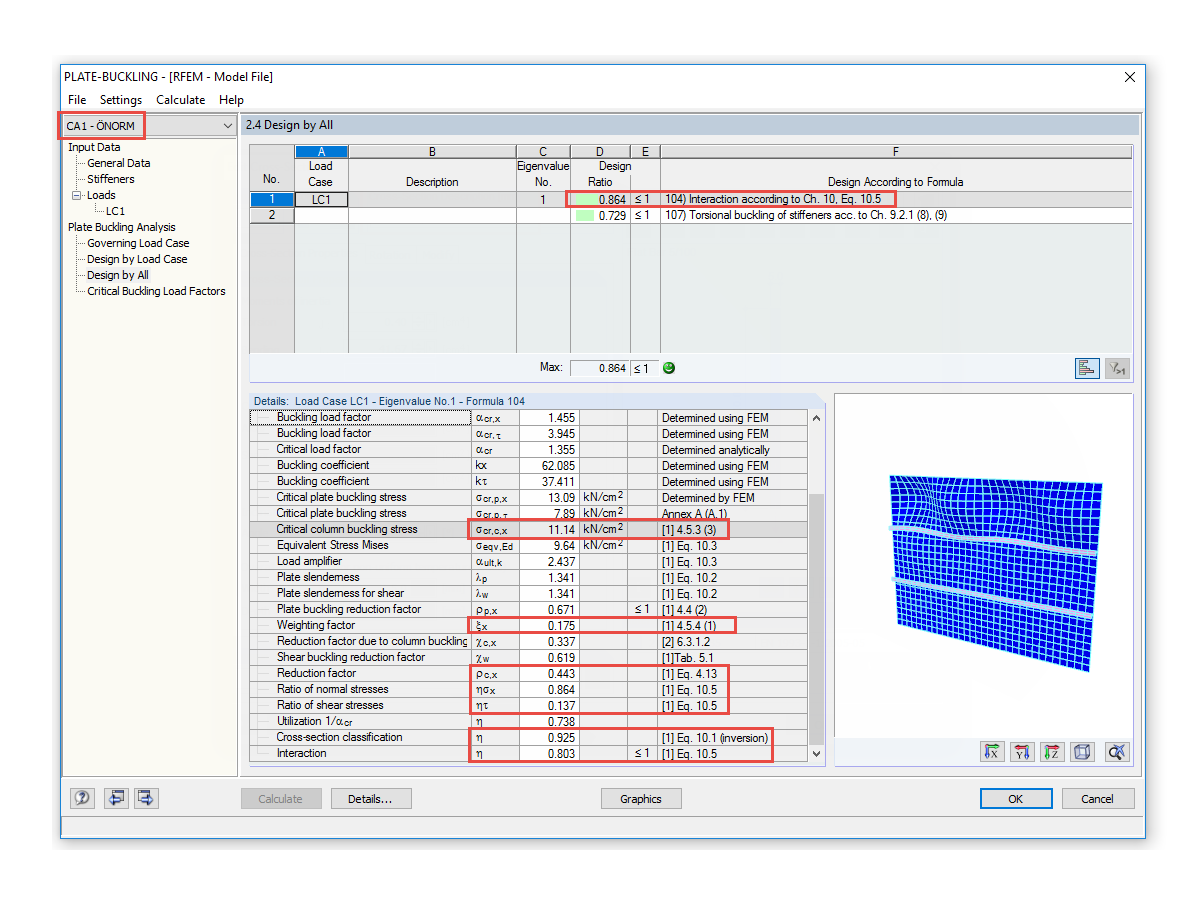
Task: Select Critical load factor row
Action: click(528, 449)
